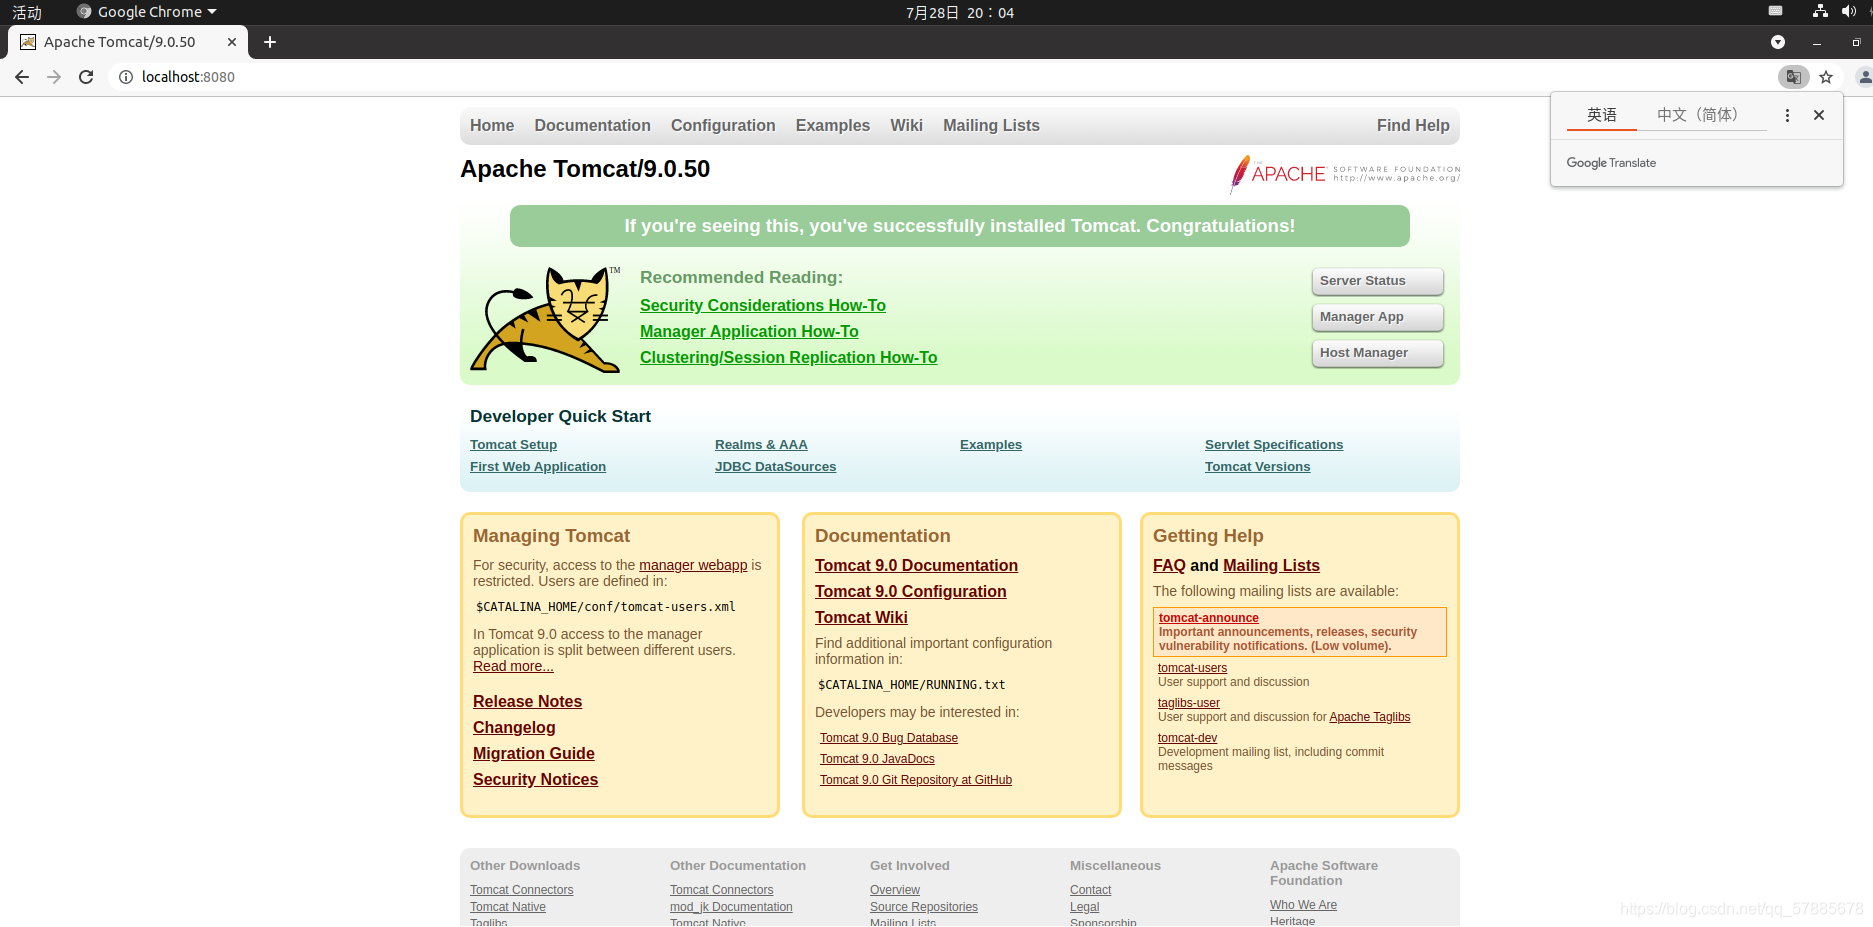Viewport: 1873px width, 927px height.
Task: Open Mailing Lists in the nav bar
Action: (991, 125)
